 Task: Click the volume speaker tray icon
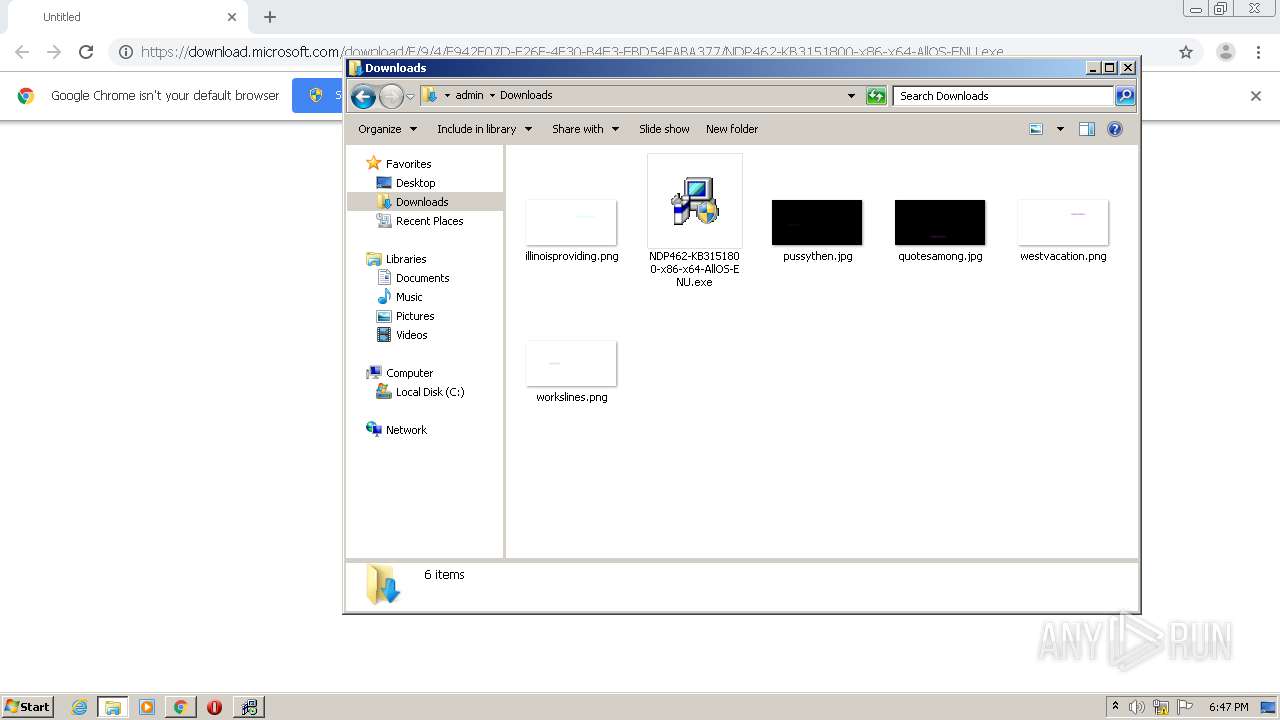tap(1137, 707)
